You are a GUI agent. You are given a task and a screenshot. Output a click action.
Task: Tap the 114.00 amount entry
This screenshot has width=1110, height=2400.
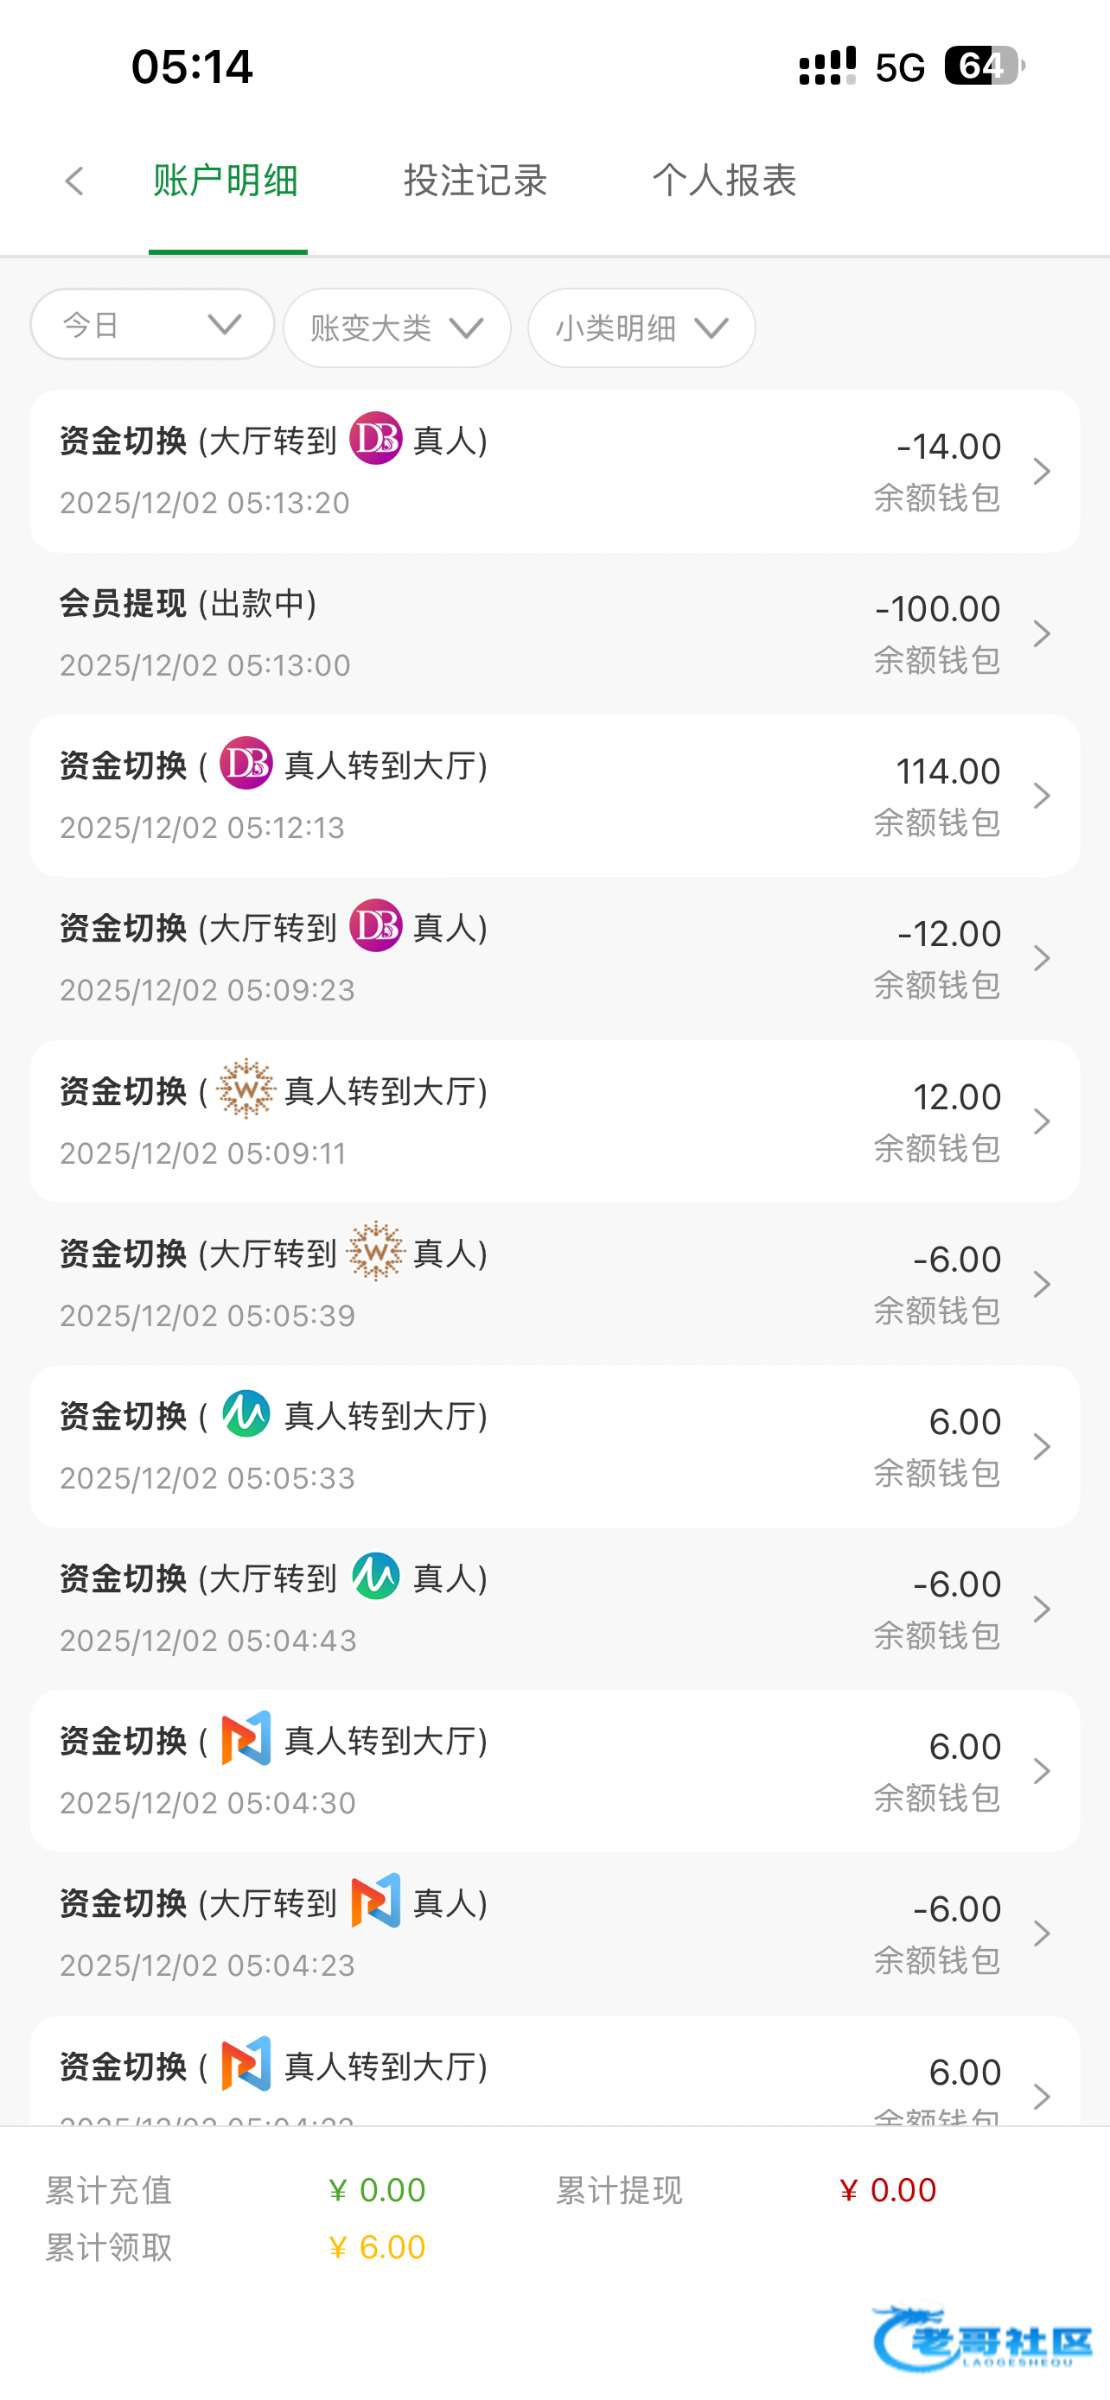947,771
